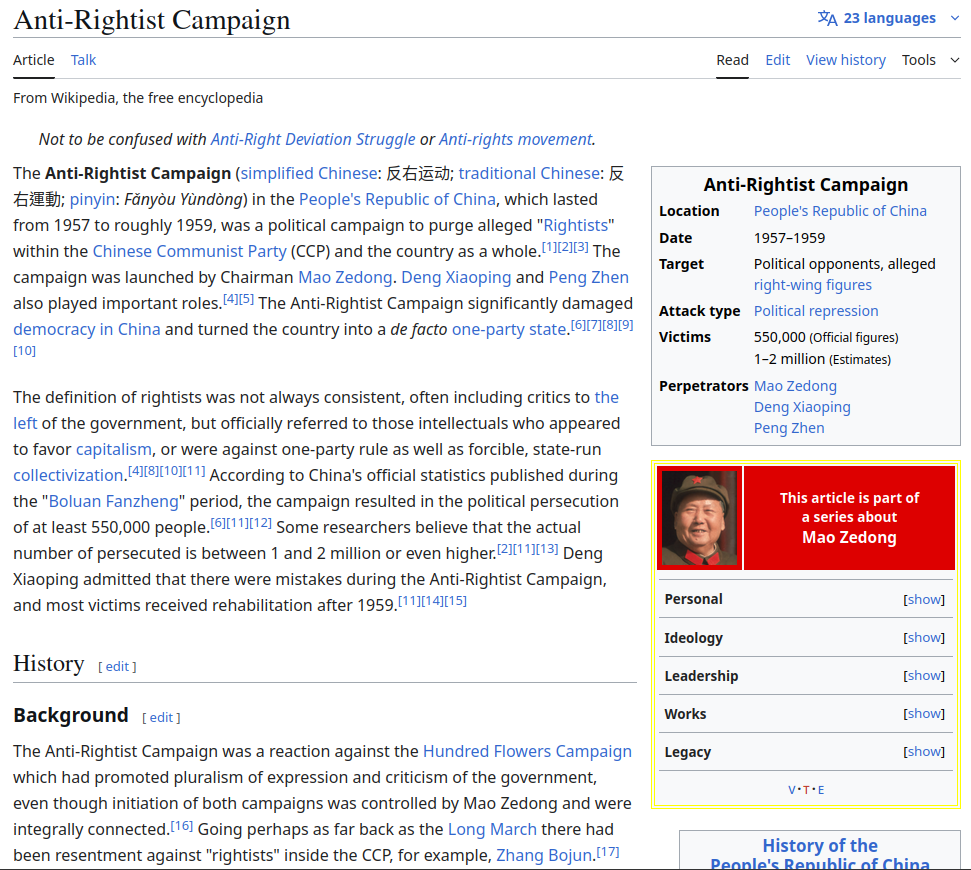The image size is (971, 870).
Task: Show the Works section in Mao sidebar
Action: [923, 713]
